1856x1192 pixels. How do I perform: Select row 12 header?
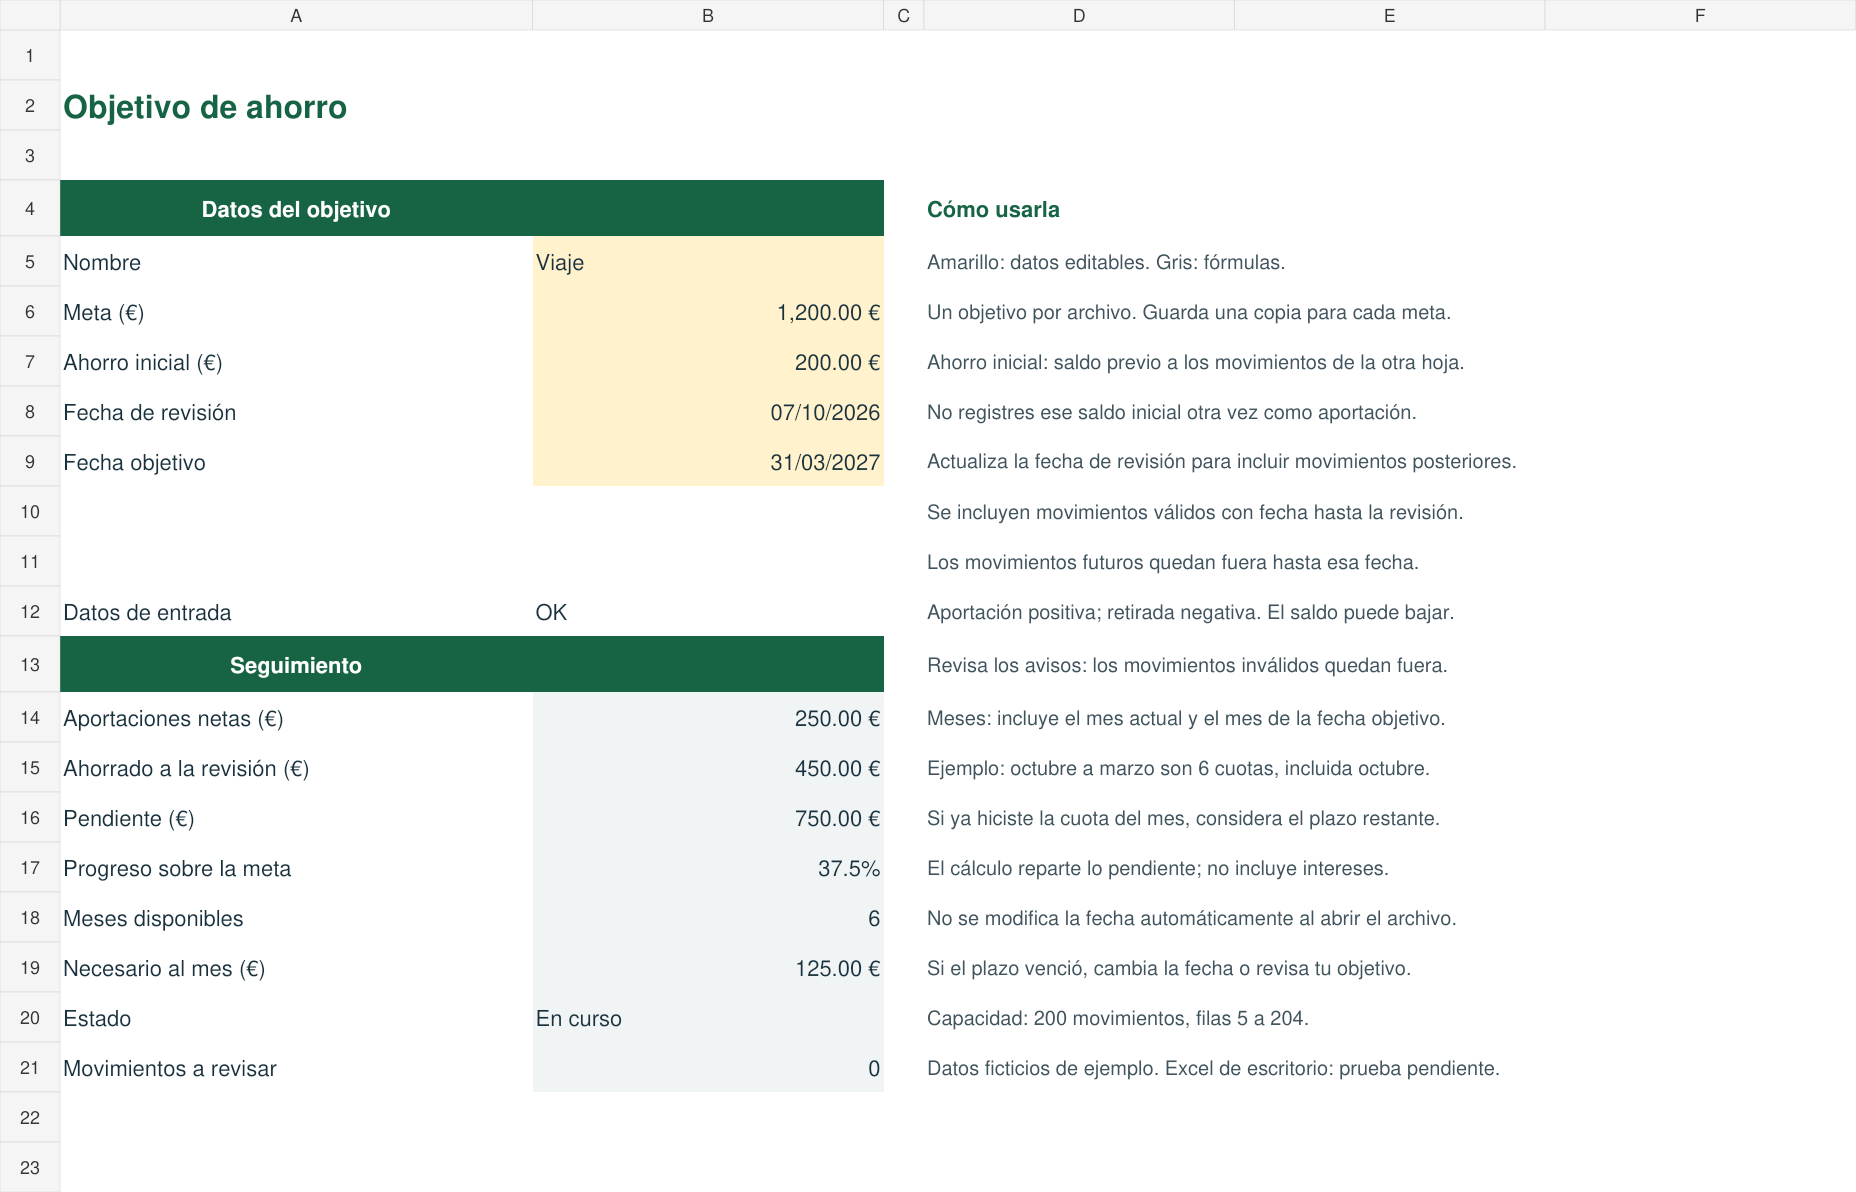(30, 612)
